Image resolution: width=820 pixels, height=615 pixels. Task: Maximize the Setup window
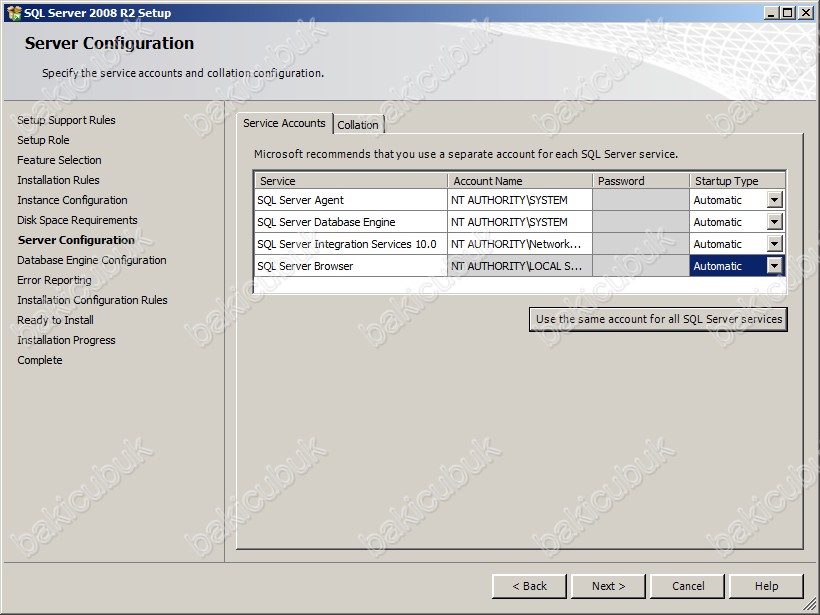pyautogui.click(x=788, y=13)
